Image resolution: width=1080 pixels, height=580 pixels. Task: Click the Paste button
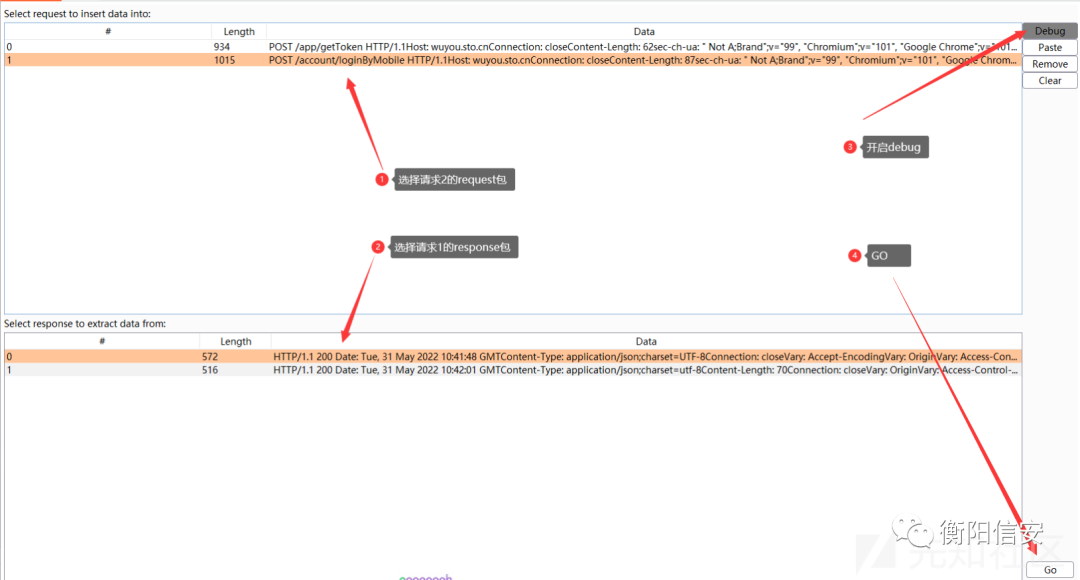(x=1049, y=47)
